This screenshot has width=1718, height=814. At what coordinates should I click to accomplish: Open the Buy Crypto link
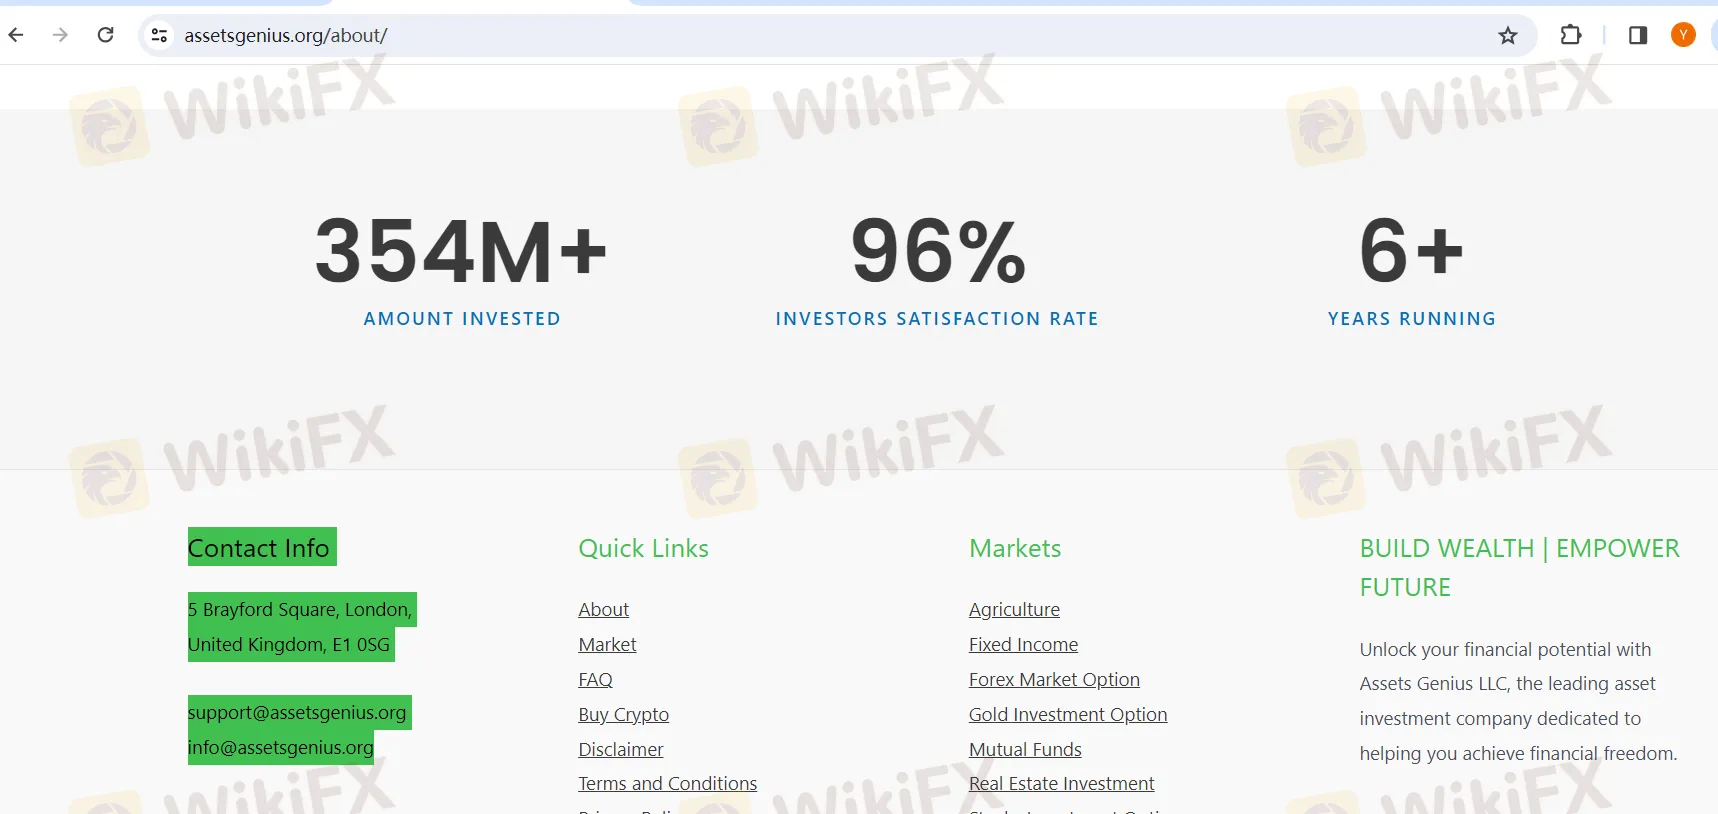pyautogui.click(x=624, y=714)
